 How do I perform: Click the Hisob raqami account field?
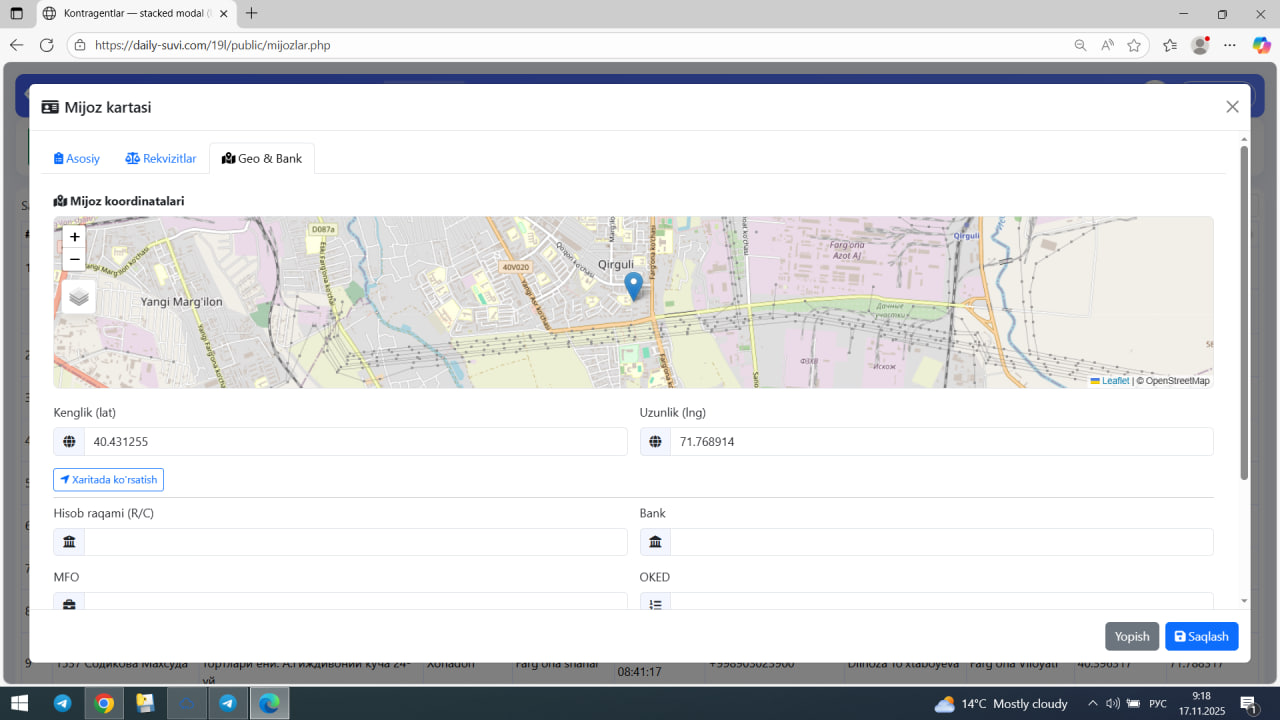[355, 542]
